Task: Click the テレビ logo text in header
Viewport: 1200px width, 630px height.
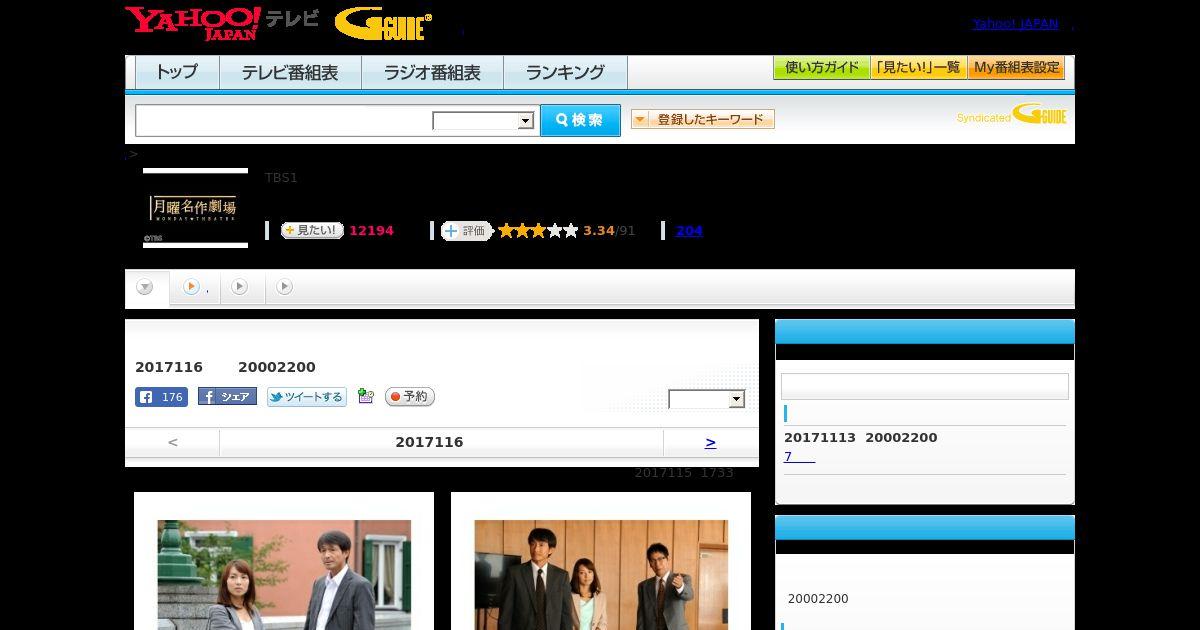Action: [x=292, y=18]
